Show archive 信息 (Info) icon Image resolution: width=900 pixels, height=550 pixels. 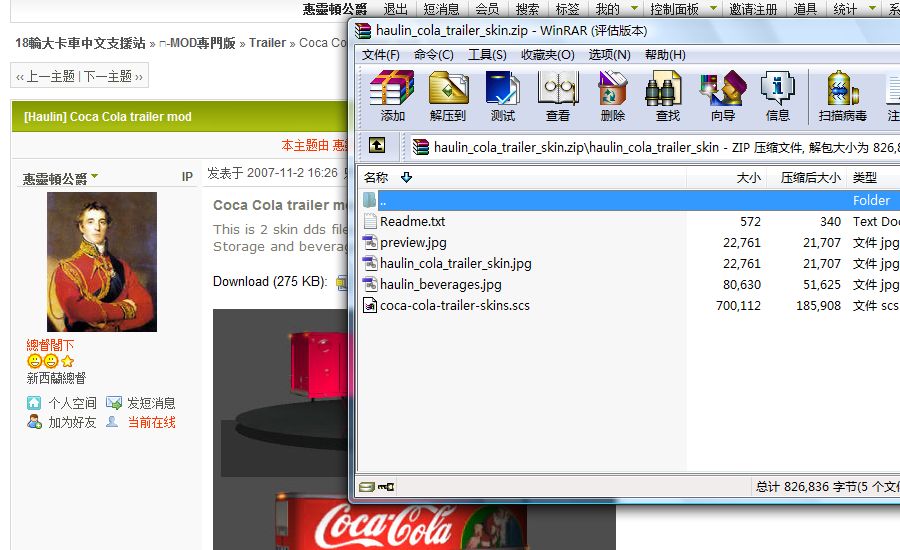(777, 96)
